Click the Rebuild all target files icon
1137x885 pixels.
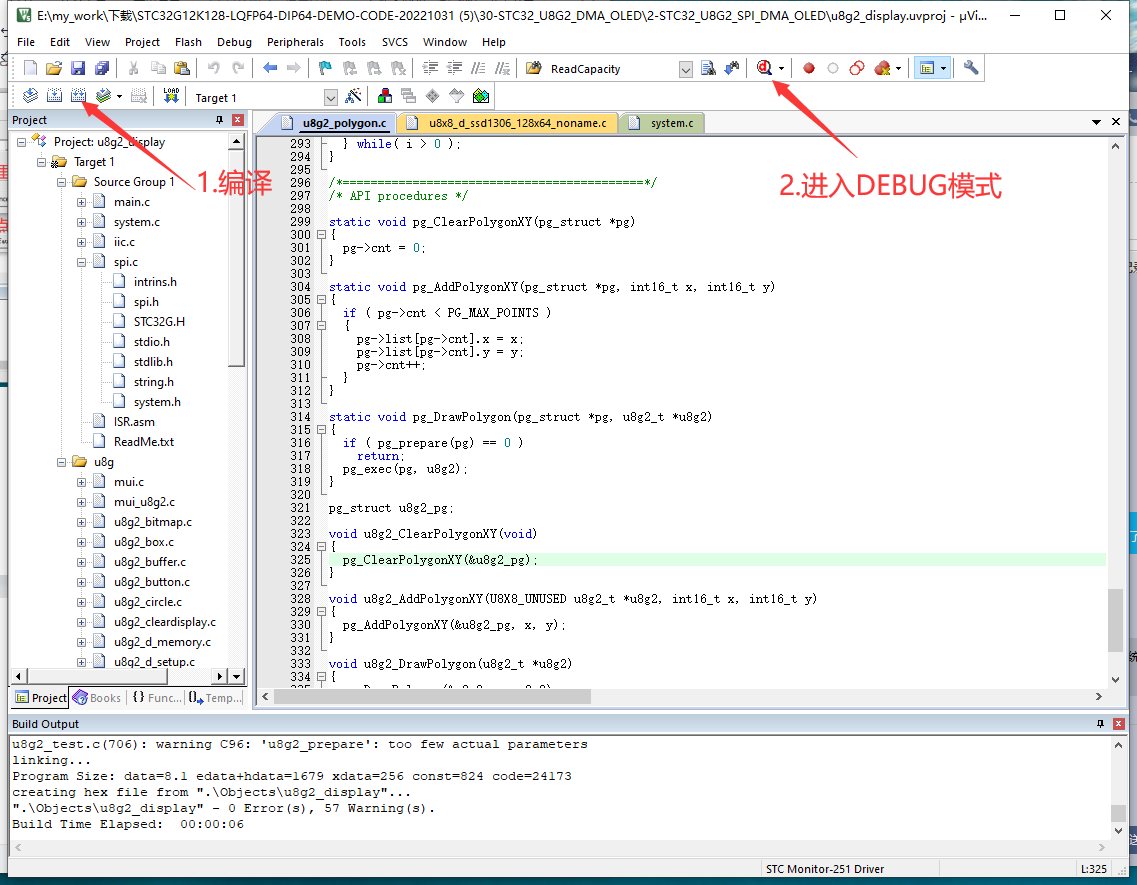point(78,97)
